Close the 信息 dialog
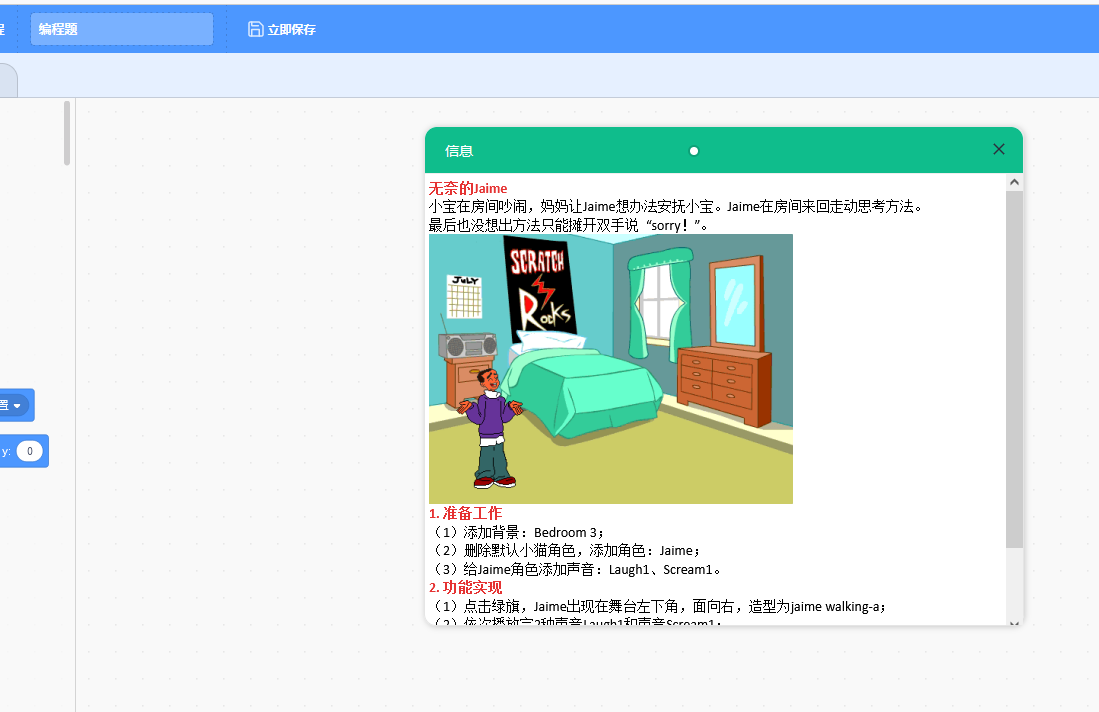 (x=999, y=149)
